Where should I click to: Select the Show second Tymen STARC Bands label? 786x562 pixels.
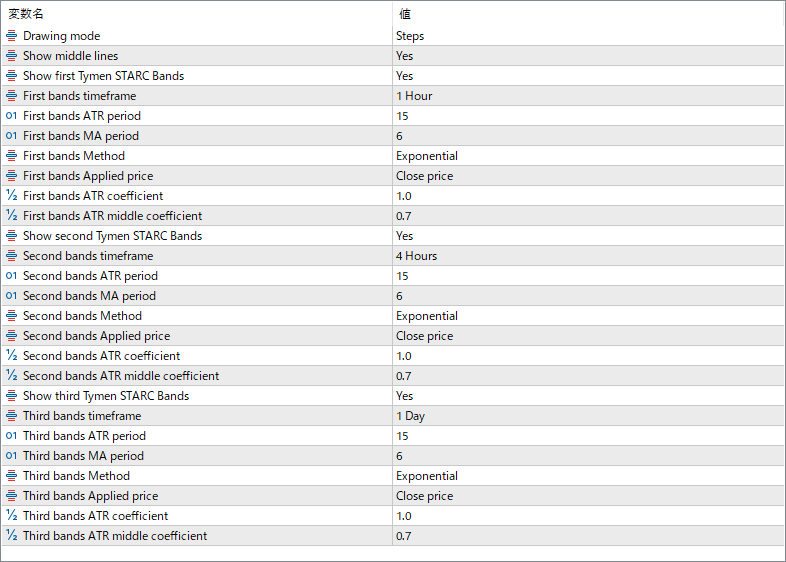[112, 236]
